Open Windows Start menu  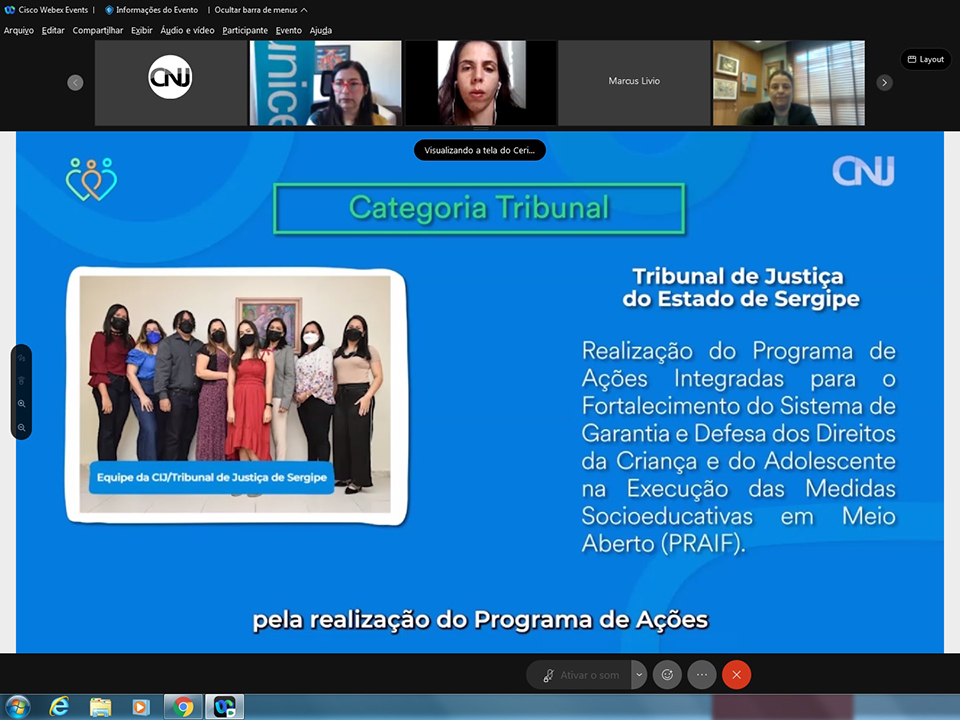(17, 707)
